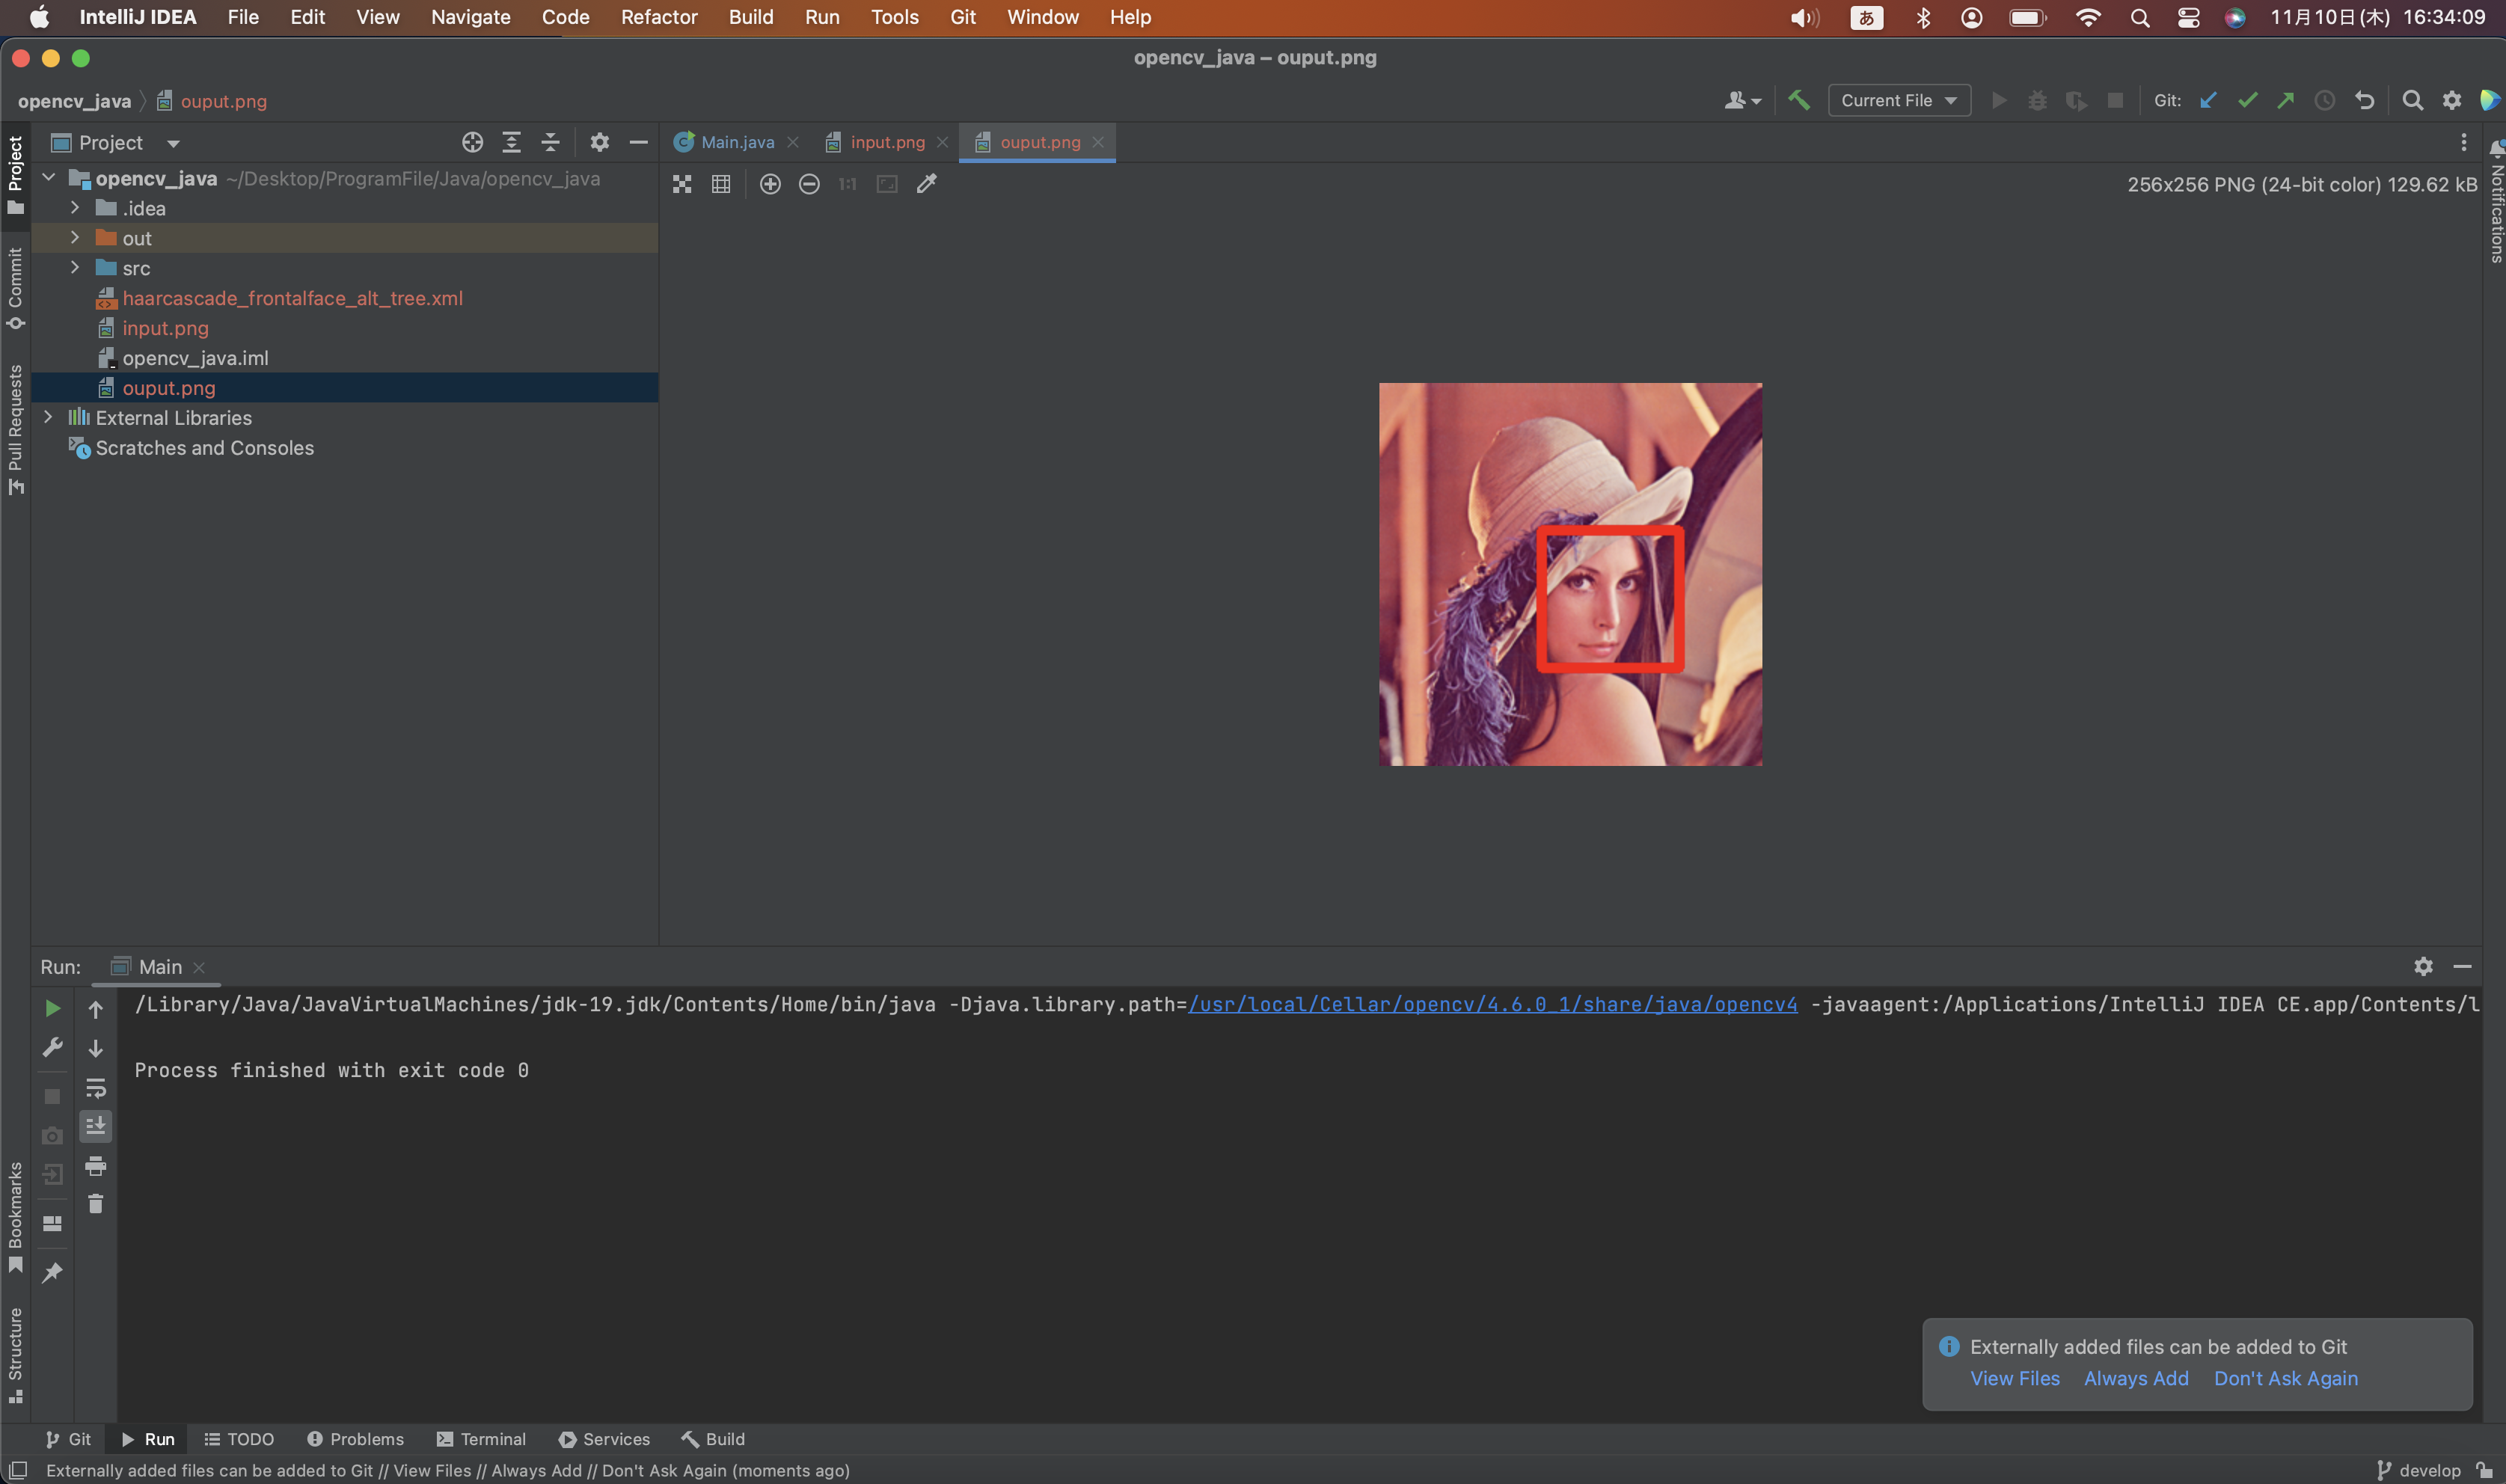2506x1484 pixels.
Task: Rerun Main with green play icon
Action: (53, 1008)
